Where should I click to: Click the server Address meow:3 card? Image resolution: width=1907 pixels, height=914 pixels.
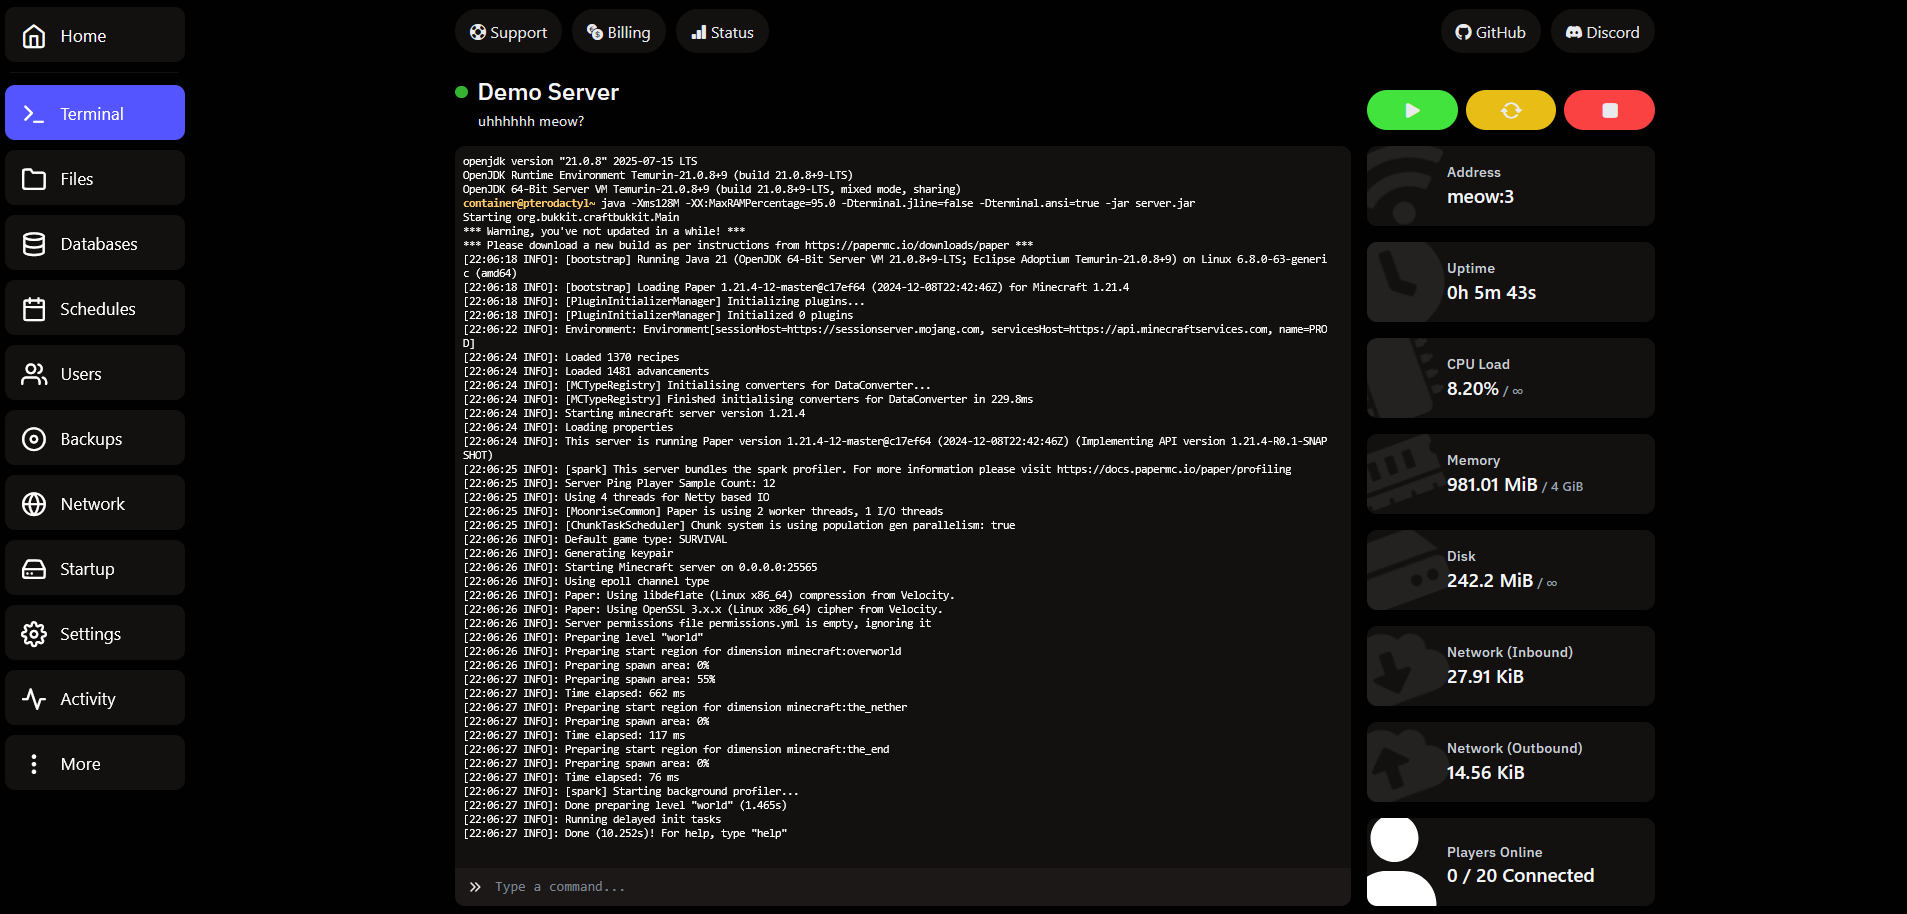point(1510,186)
